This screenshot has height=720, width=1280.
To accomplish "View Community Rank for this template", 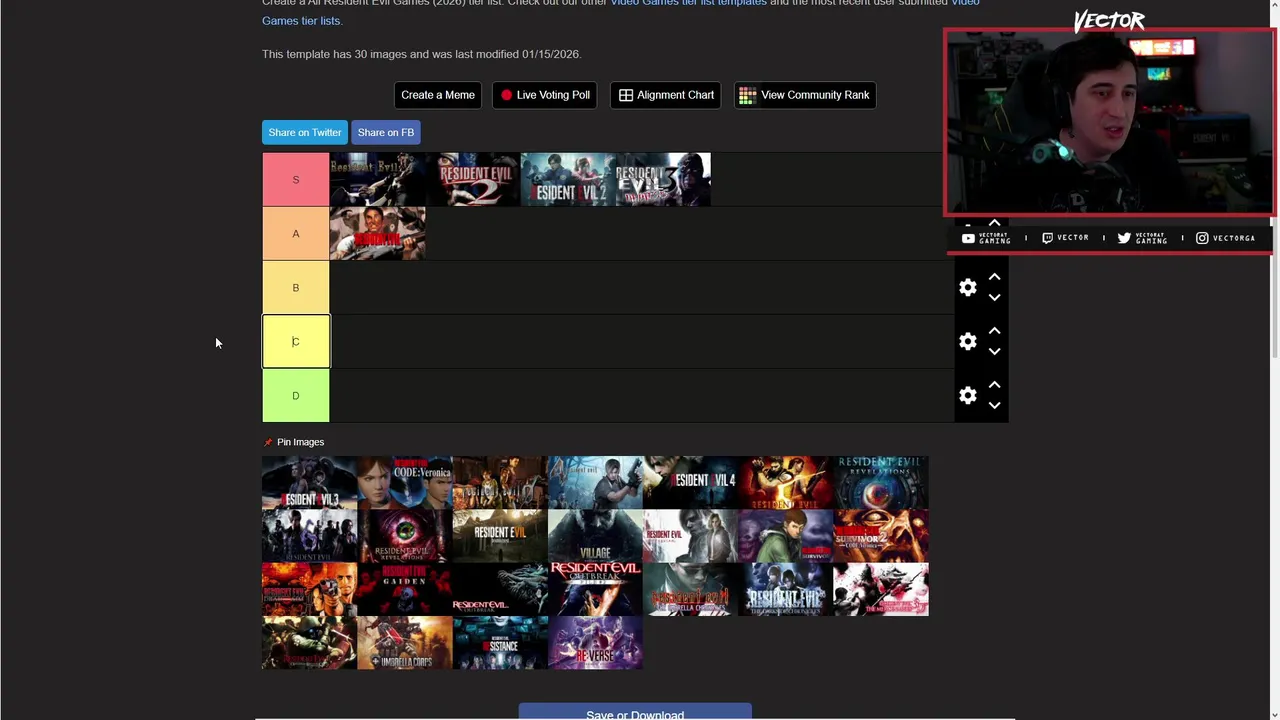I will (805, 95).
